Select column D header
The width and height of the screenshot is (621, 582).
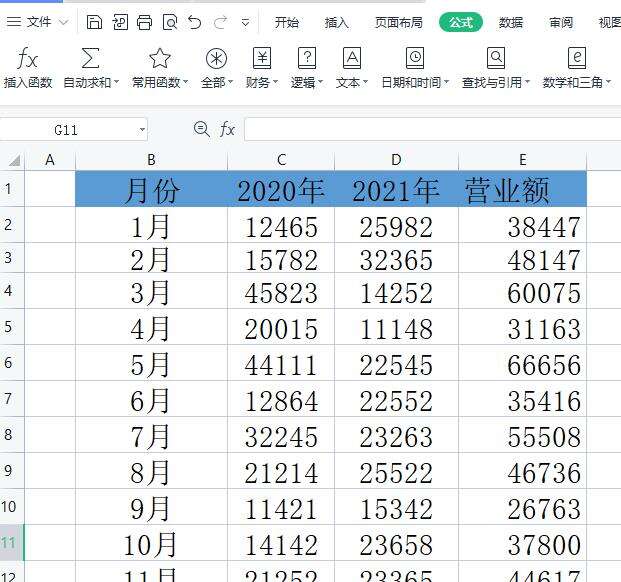396,160
